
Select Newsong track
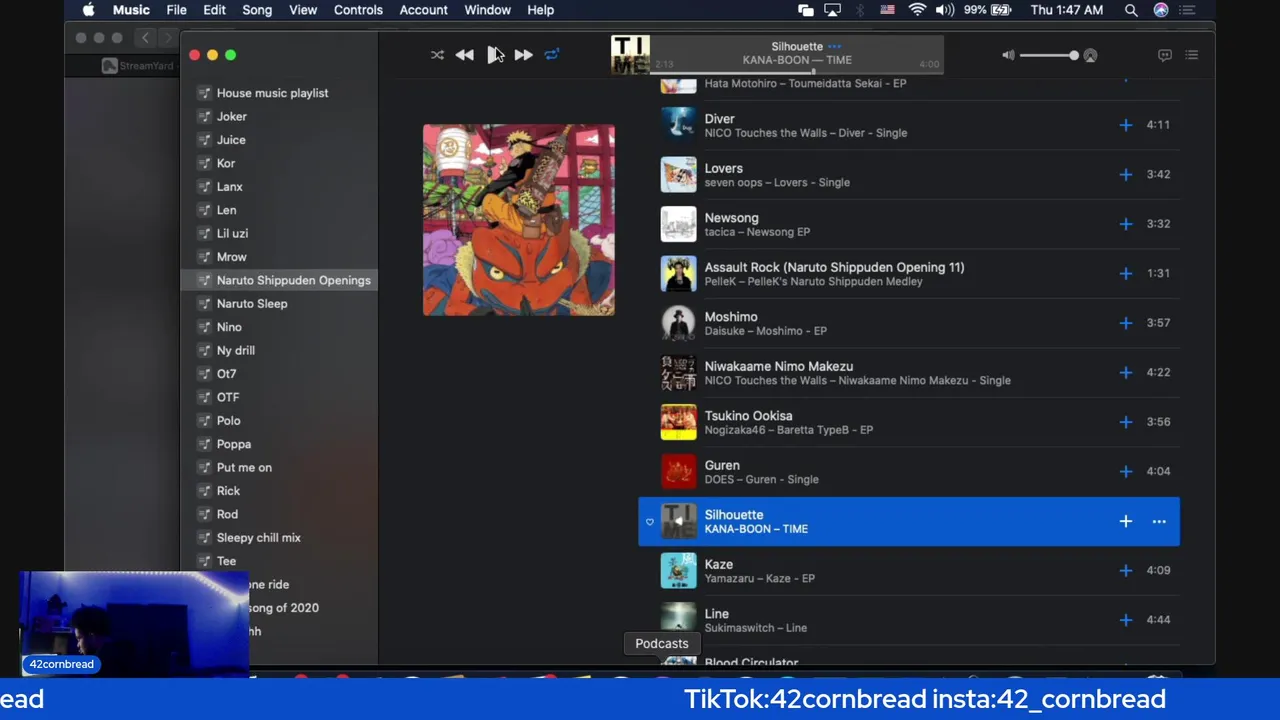pyautogui.click(x=909, y=224)
